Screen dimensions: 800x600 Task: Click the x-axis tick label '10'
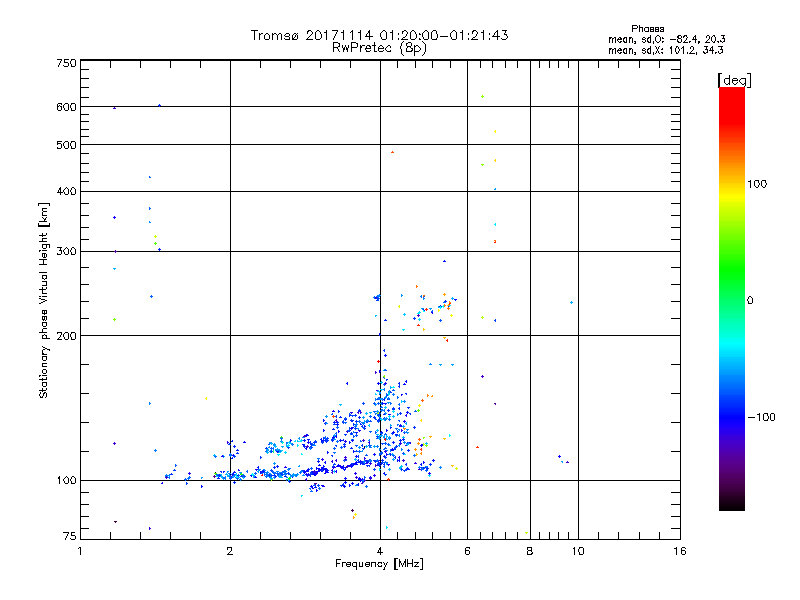[x=578, y=551]
